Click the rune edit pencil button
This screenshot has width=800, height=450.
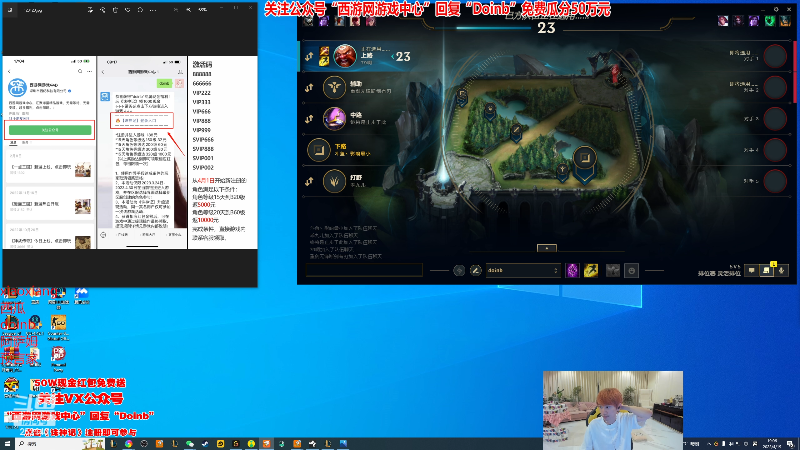click(476, 270)
